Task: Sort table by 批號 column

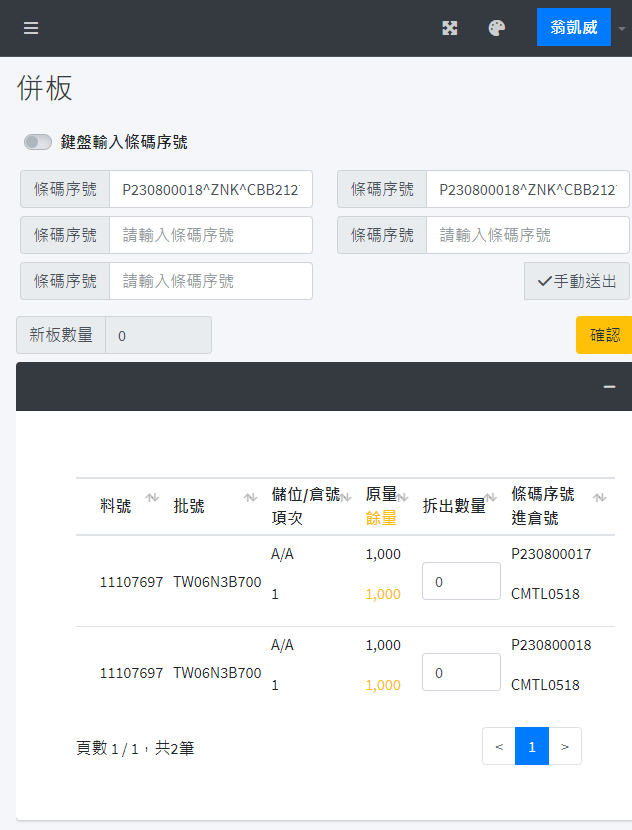Action: click(x=250, y=498)
